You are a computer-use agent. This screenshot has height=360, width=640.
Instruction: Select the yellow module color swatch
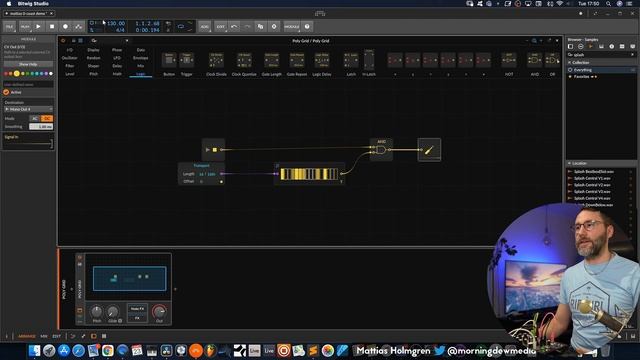coord(17,74)
